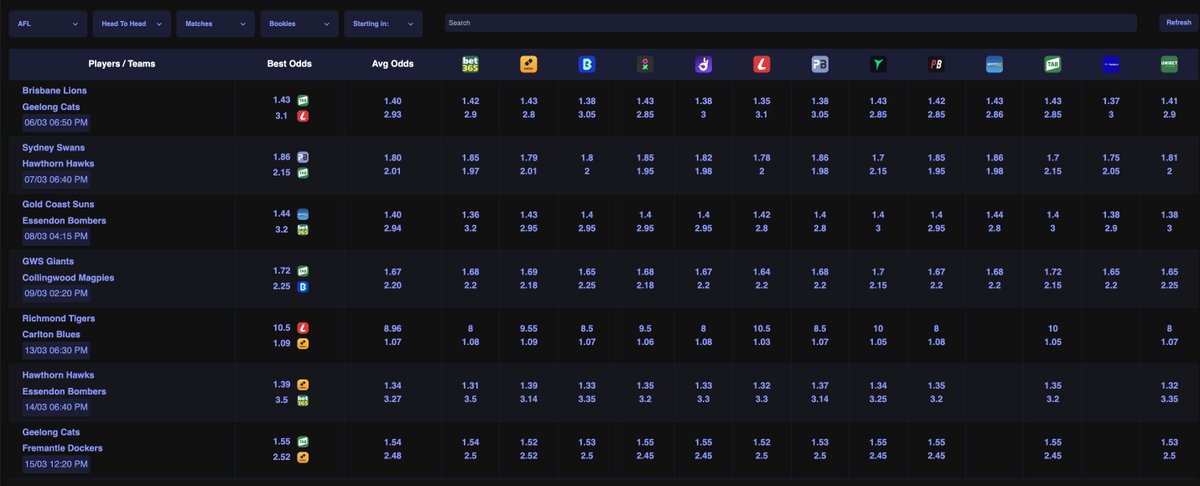The image size is (1200, 486).
Task: Click bet365 icon beside best odds 3.5
Action: [303, 400]
